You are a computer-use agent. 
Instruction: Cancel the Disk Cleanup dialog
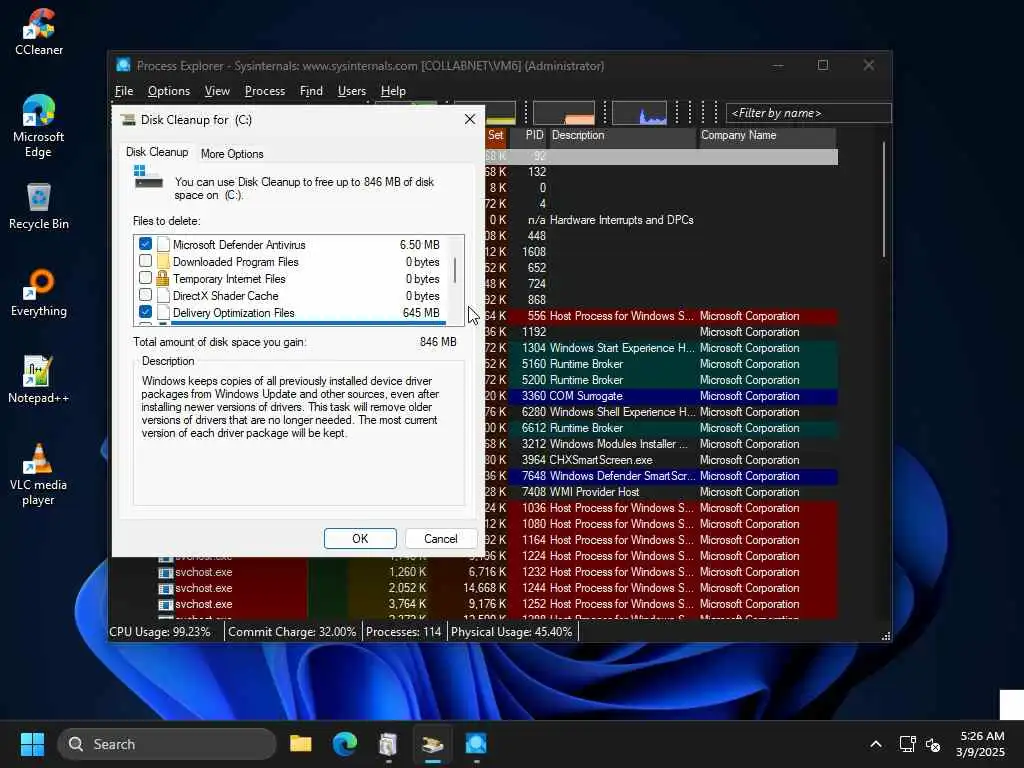coord(441,539)
